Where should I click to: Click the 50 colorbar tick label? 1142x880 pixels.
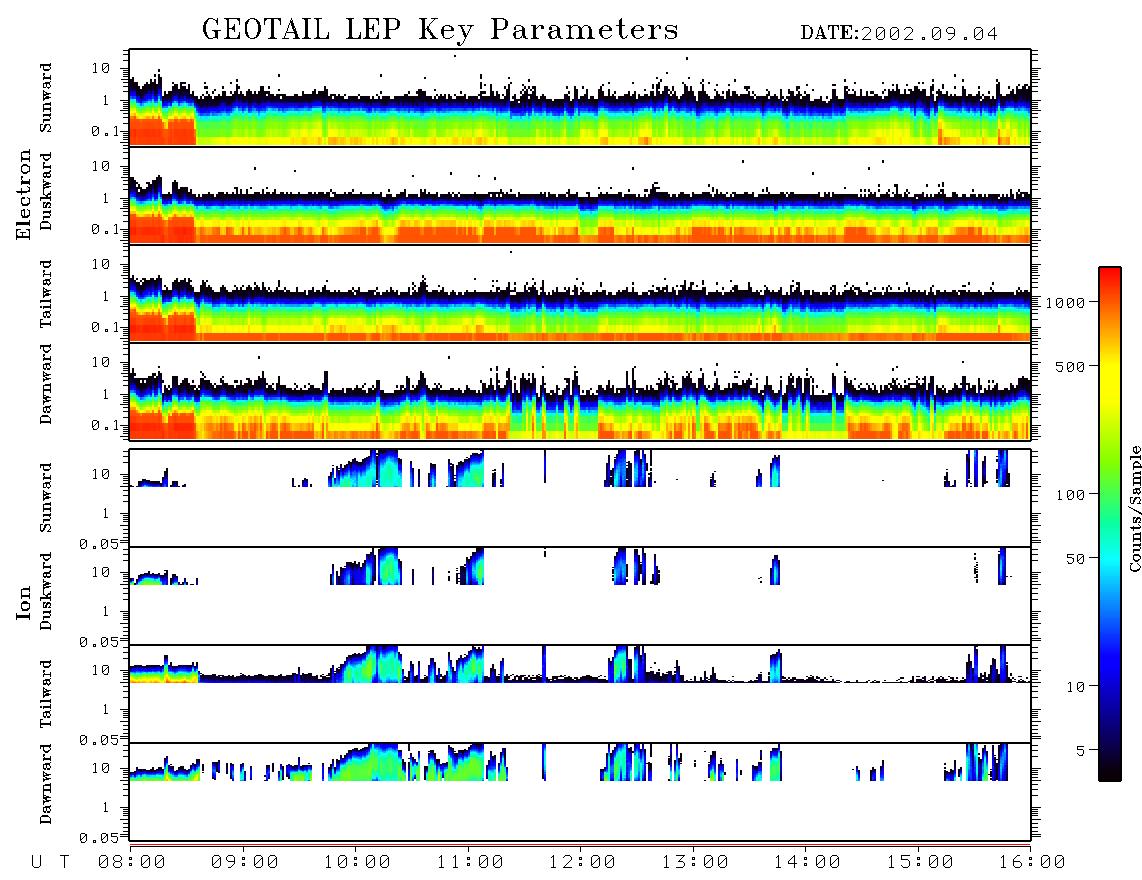(x=1074, y=559)
